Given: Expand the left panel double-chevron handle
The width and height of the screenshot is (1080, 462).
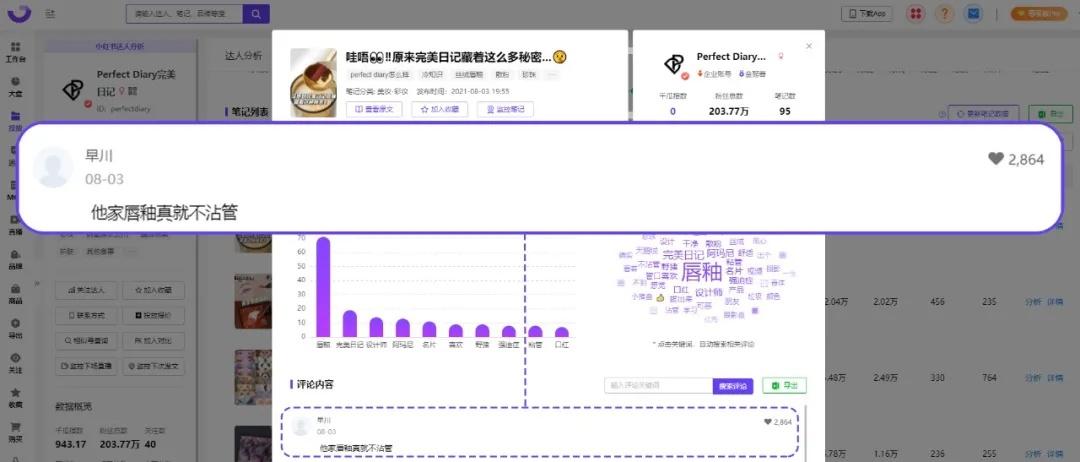Looking at the screenshot, I should click(x=37, y=282).
